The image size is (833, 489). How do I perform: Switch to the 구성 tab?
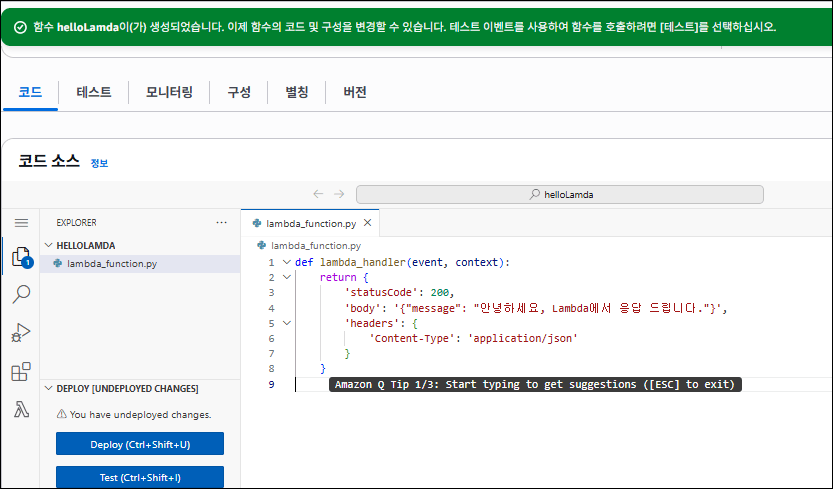click(239, 92)
